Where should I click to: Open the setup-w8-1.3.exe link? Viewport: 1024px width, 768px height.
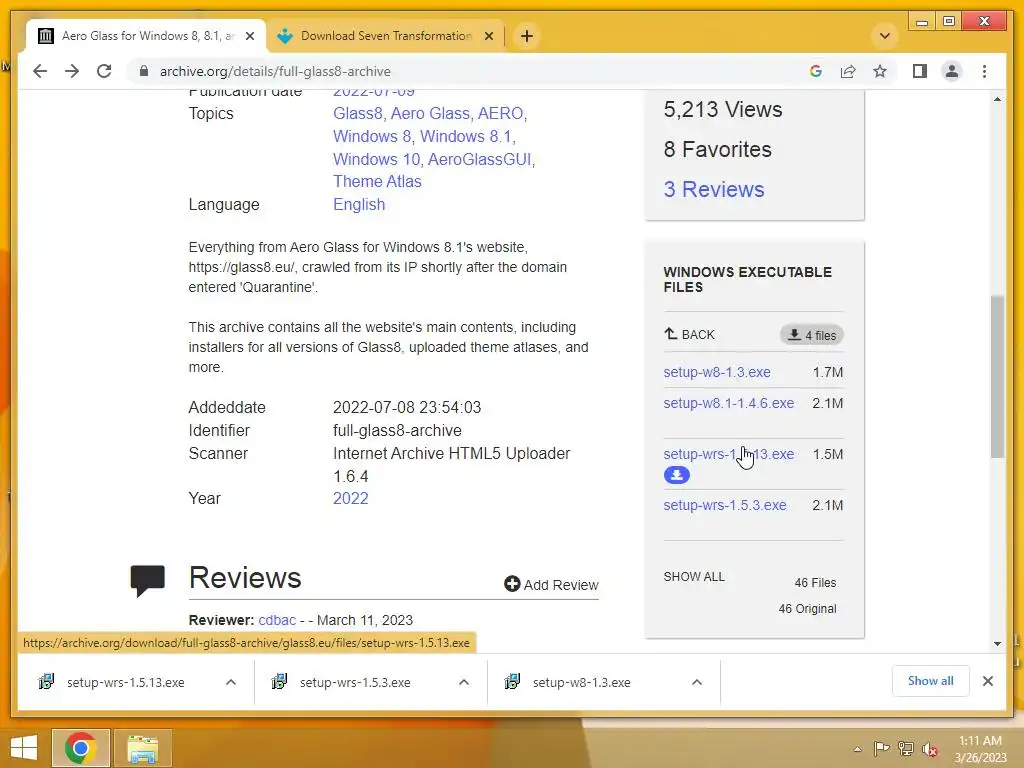tap(716, 372)
